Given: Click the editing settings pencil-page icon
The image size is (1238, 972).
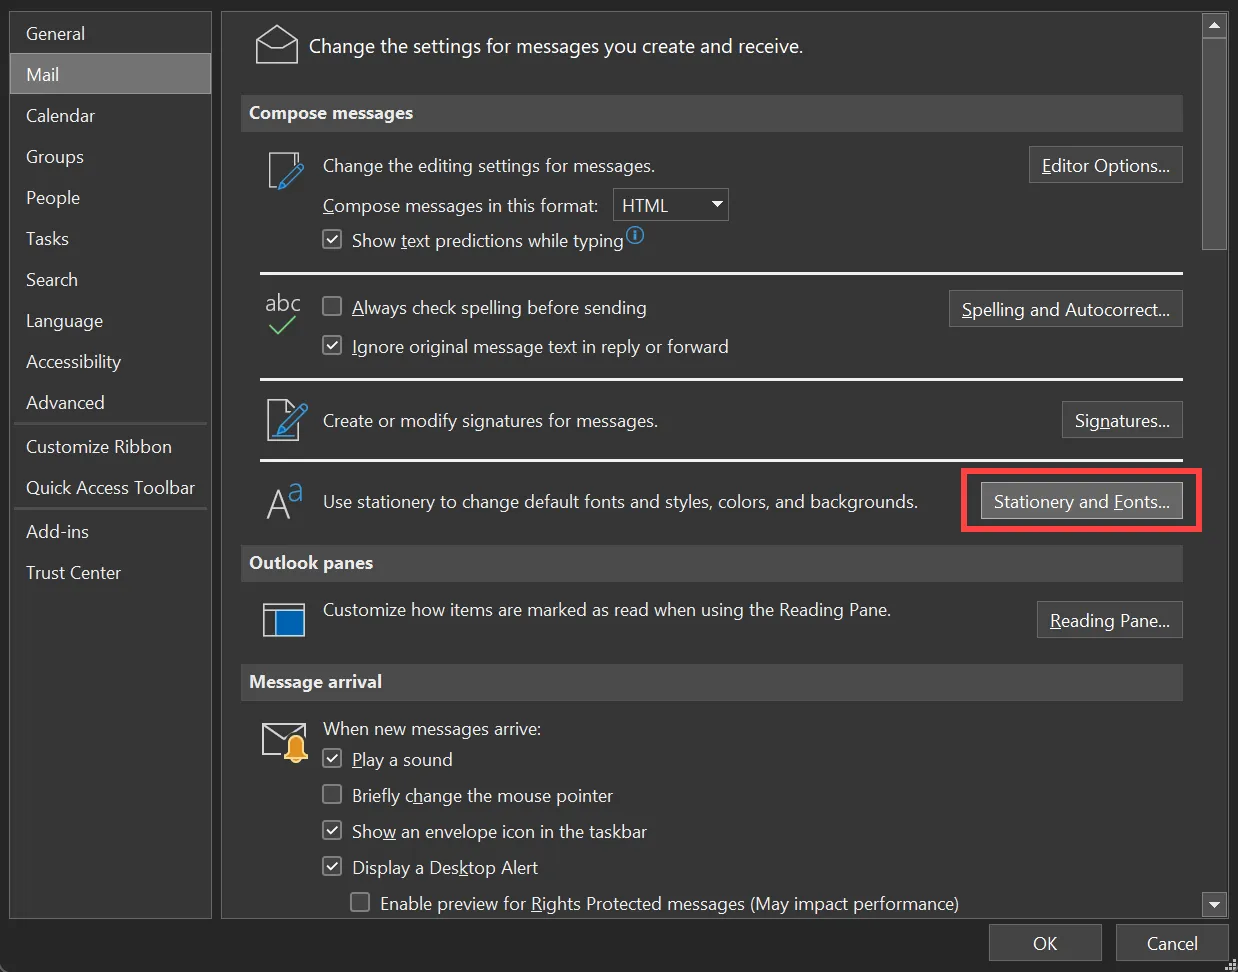Looking at the screenshot, I should (285, 170).
